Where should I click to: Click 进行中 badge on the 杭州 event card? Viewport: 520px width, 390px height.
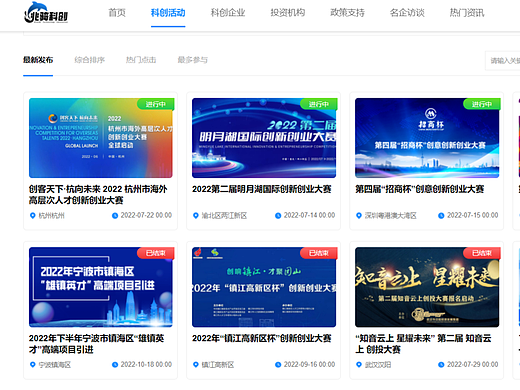click(x=156, y=104)
